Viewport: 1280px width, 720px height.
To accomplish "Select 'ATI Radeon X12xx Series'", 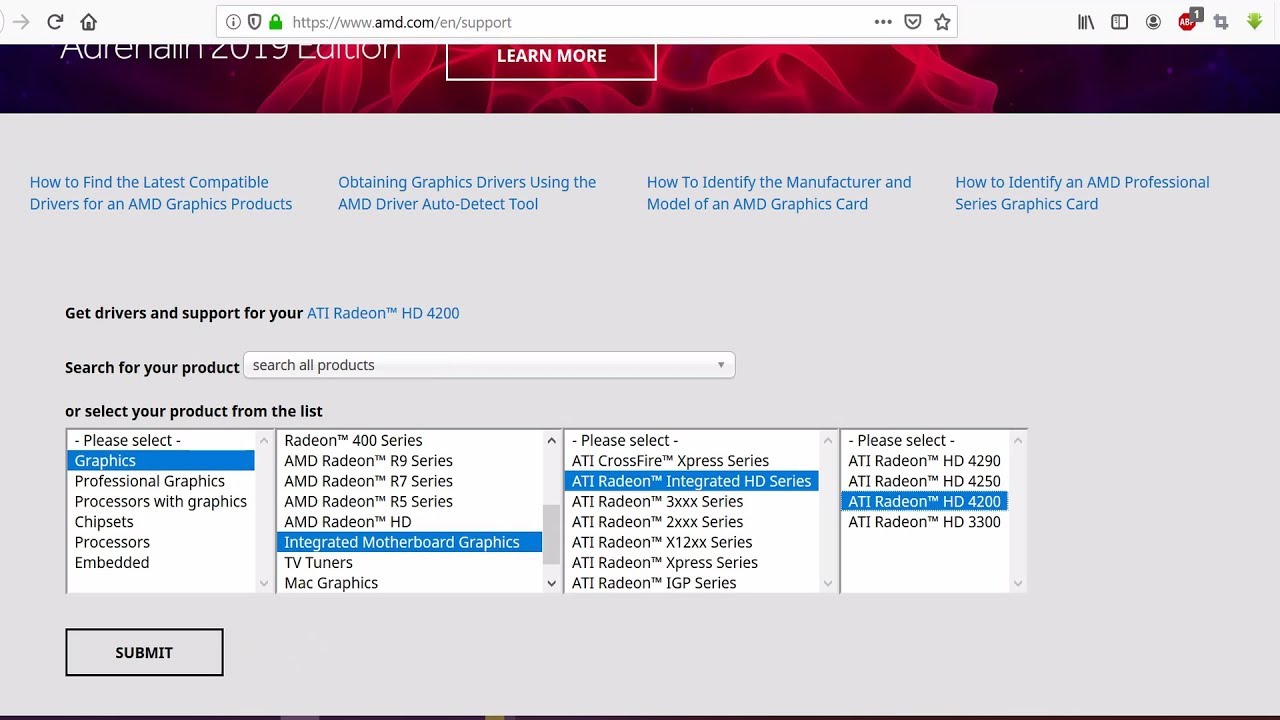I will coord(692,542).
